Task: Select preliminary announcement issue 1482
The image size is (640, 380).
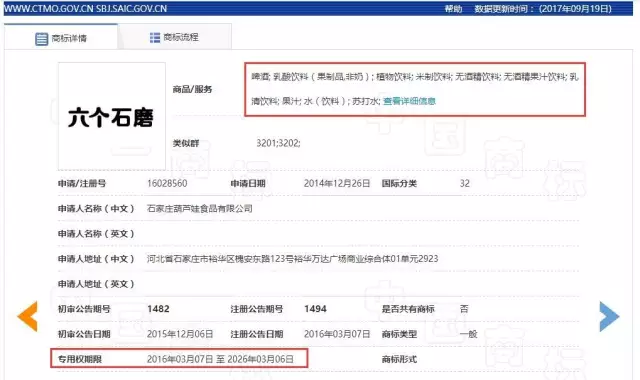Action: tap(158, 309)
